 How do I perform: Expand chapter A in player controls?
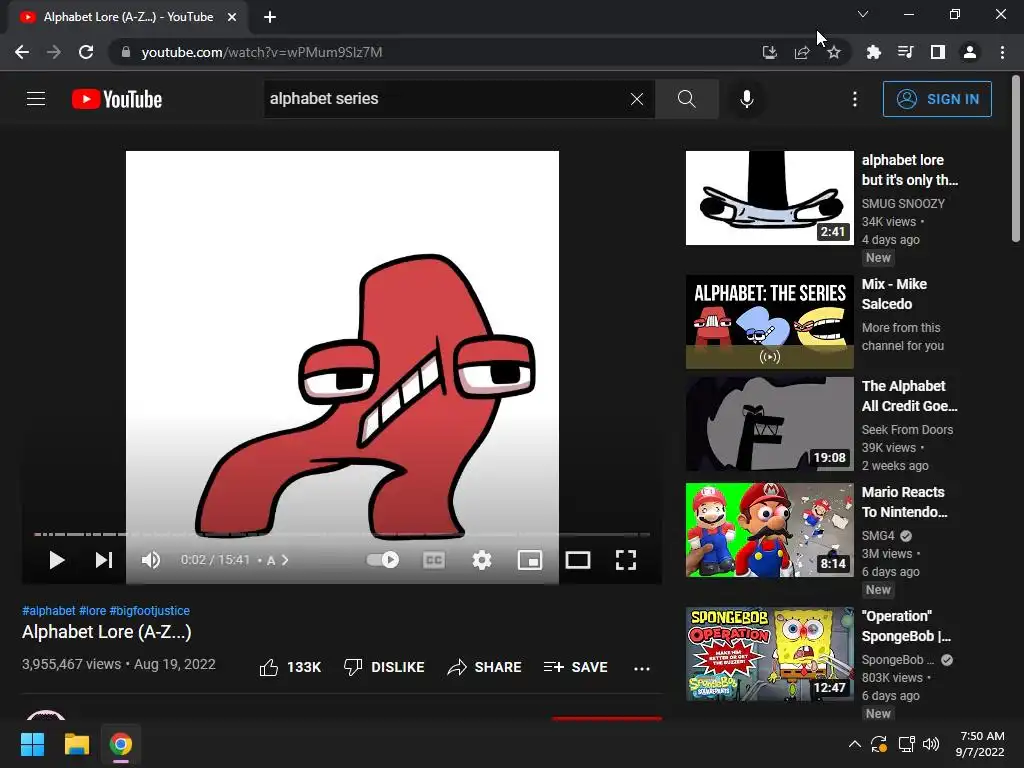278,560
